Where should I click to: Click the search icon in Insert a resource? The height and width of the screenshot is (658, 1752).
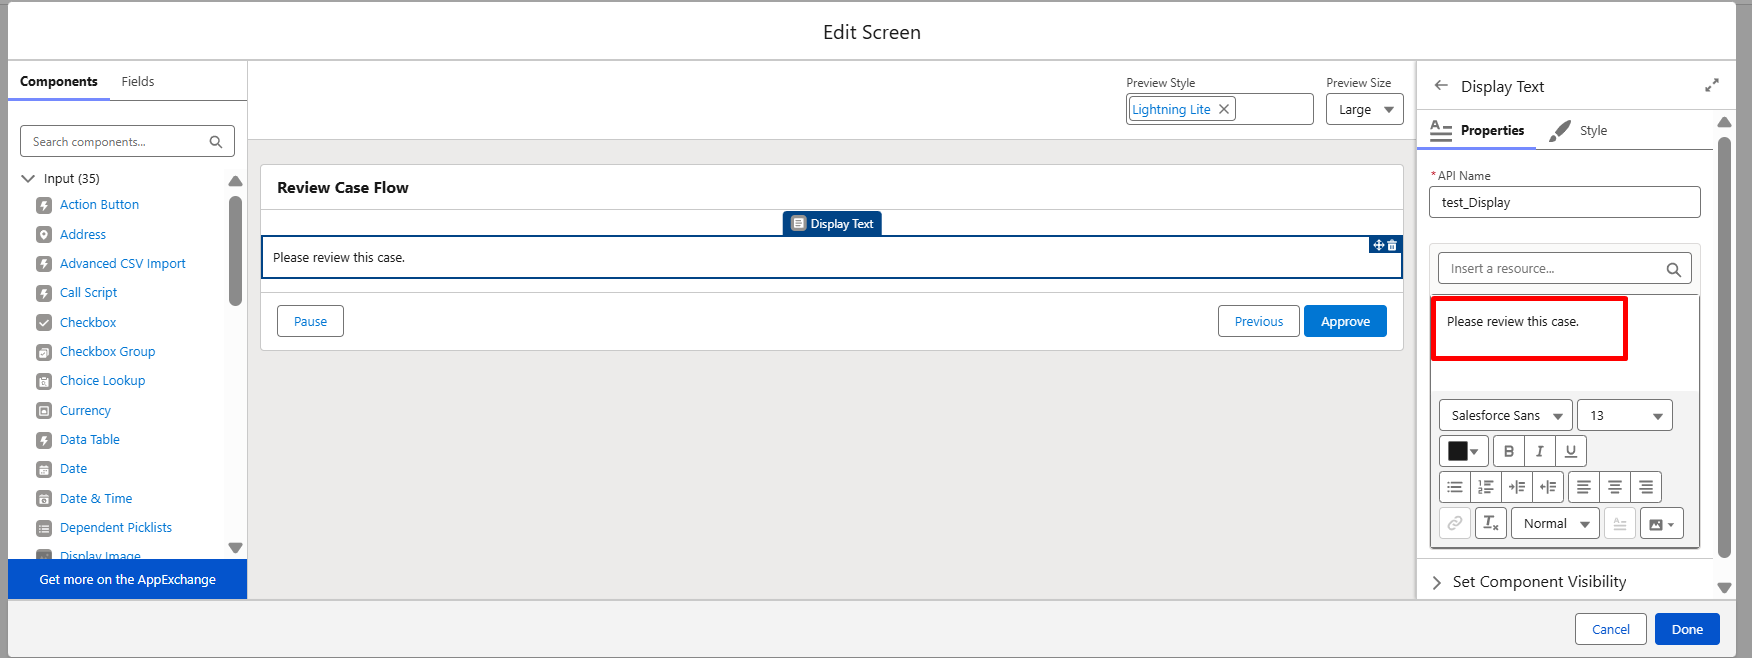(x=1673, y=269)
